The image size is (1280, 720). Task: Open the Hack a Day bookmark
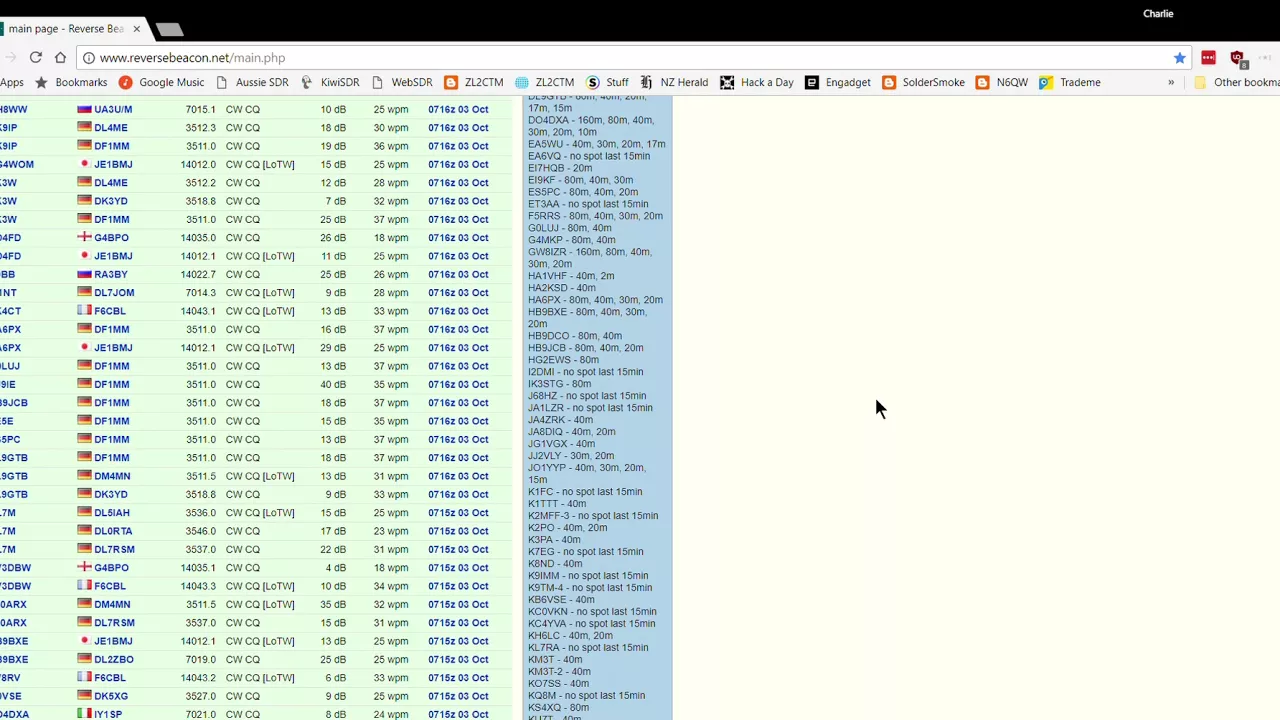(757, 82)
